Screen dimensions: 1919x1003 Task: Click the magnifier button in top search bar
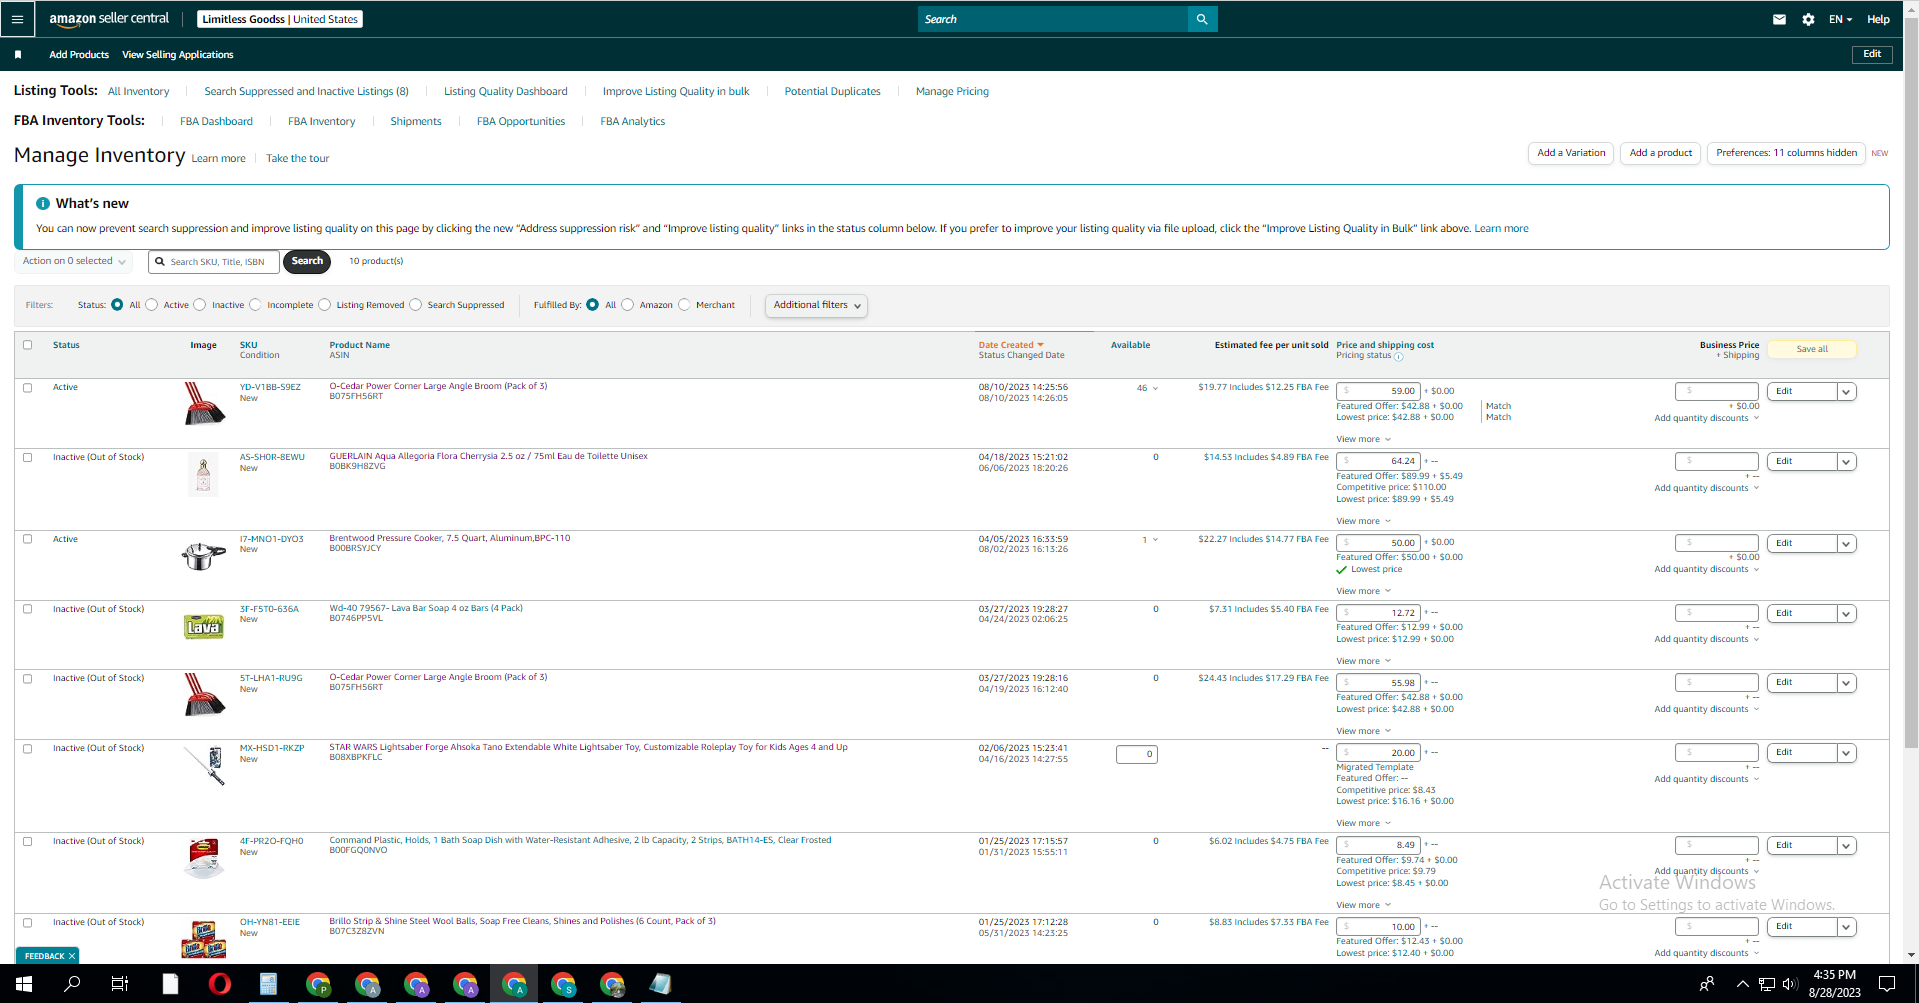(1202, 19)
